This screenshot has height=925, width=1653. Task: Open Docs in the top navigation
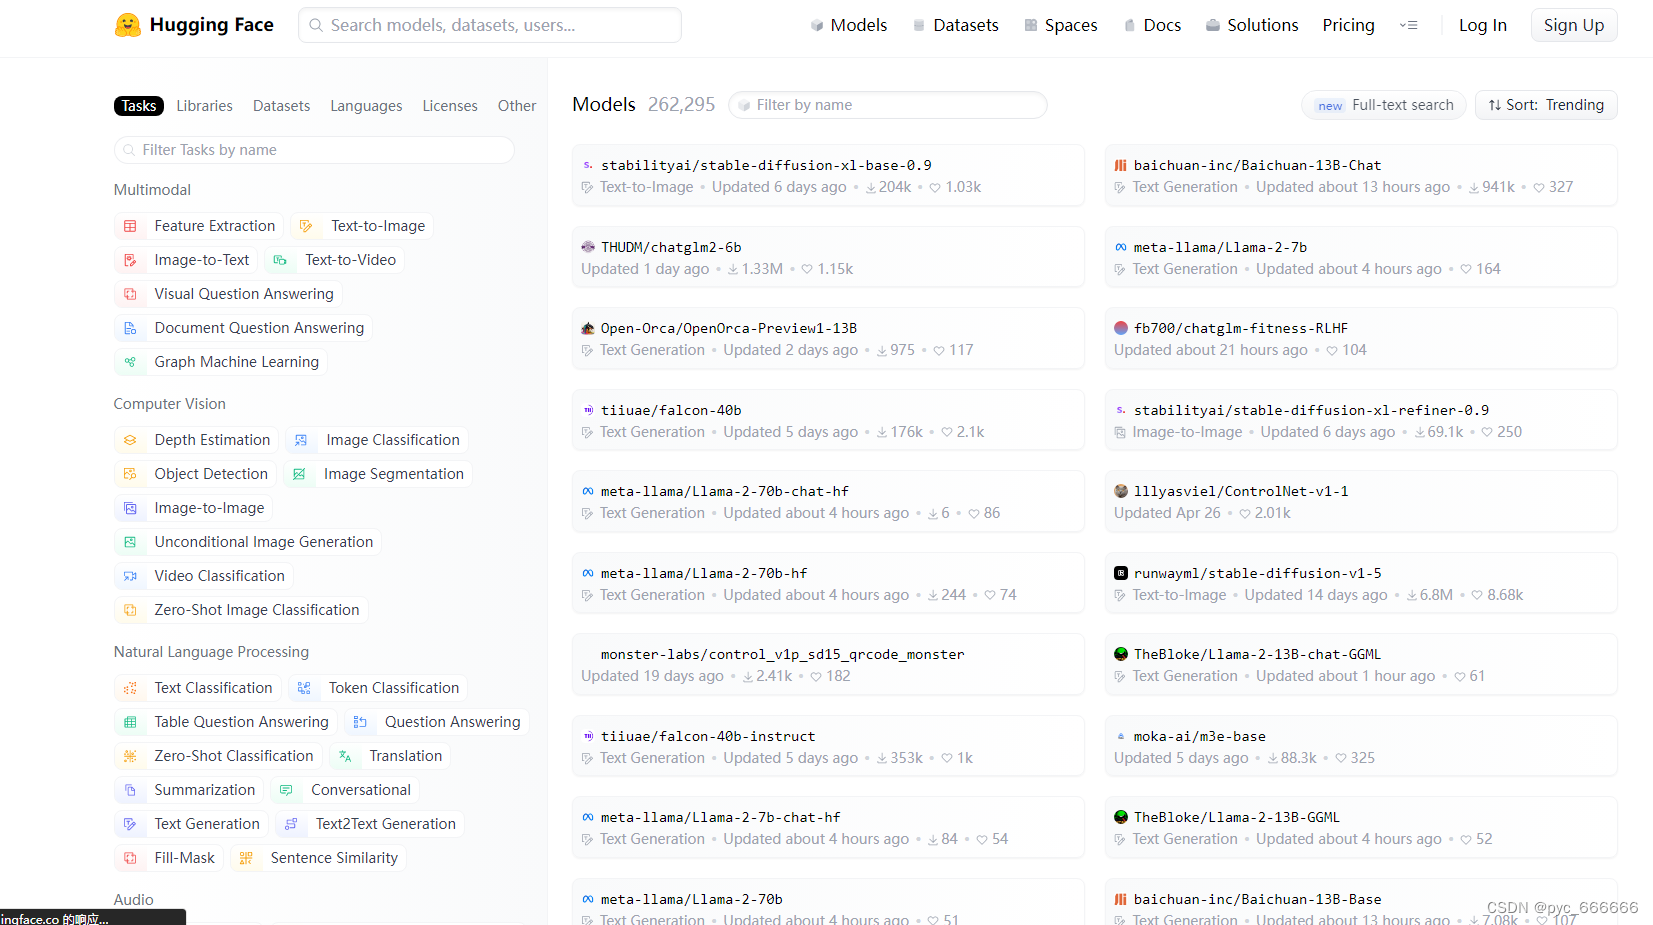click(1152, 25)
